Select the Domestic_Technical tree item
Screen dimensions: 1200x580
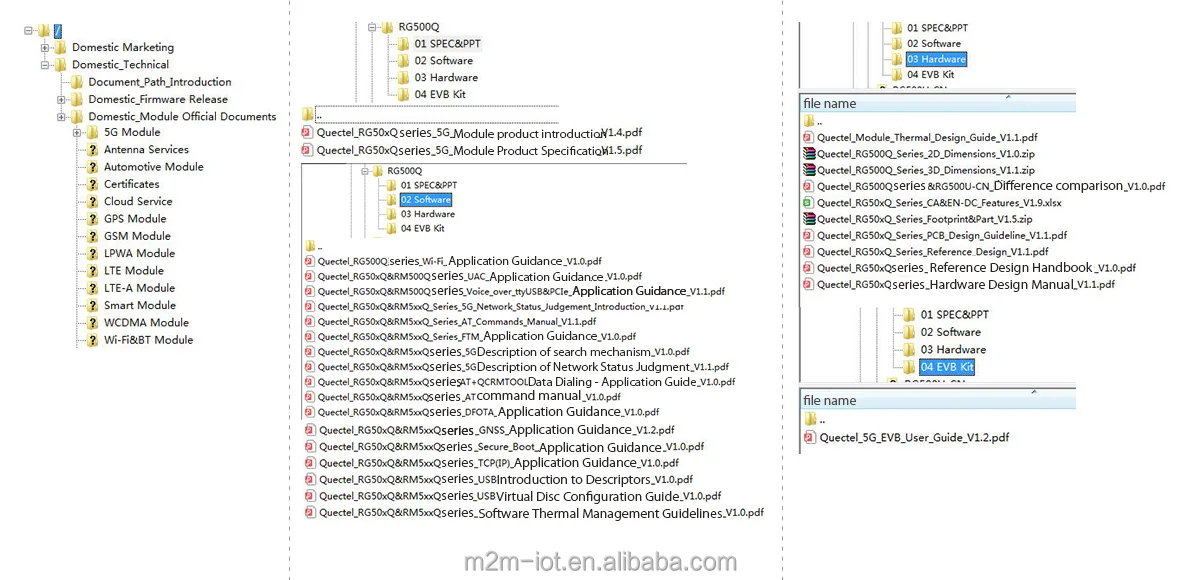[x=120, y=65]
